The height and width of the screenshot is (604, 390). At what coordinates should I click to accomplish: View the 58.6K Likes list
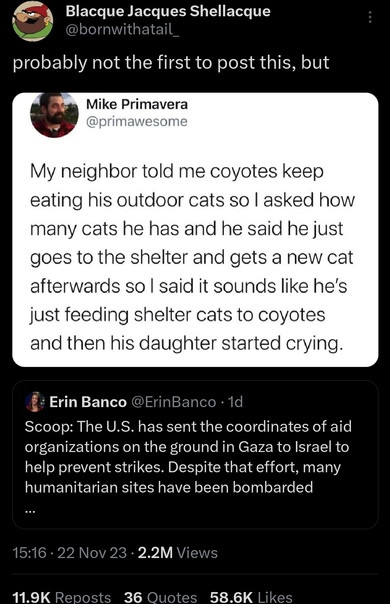pos(251,597)
